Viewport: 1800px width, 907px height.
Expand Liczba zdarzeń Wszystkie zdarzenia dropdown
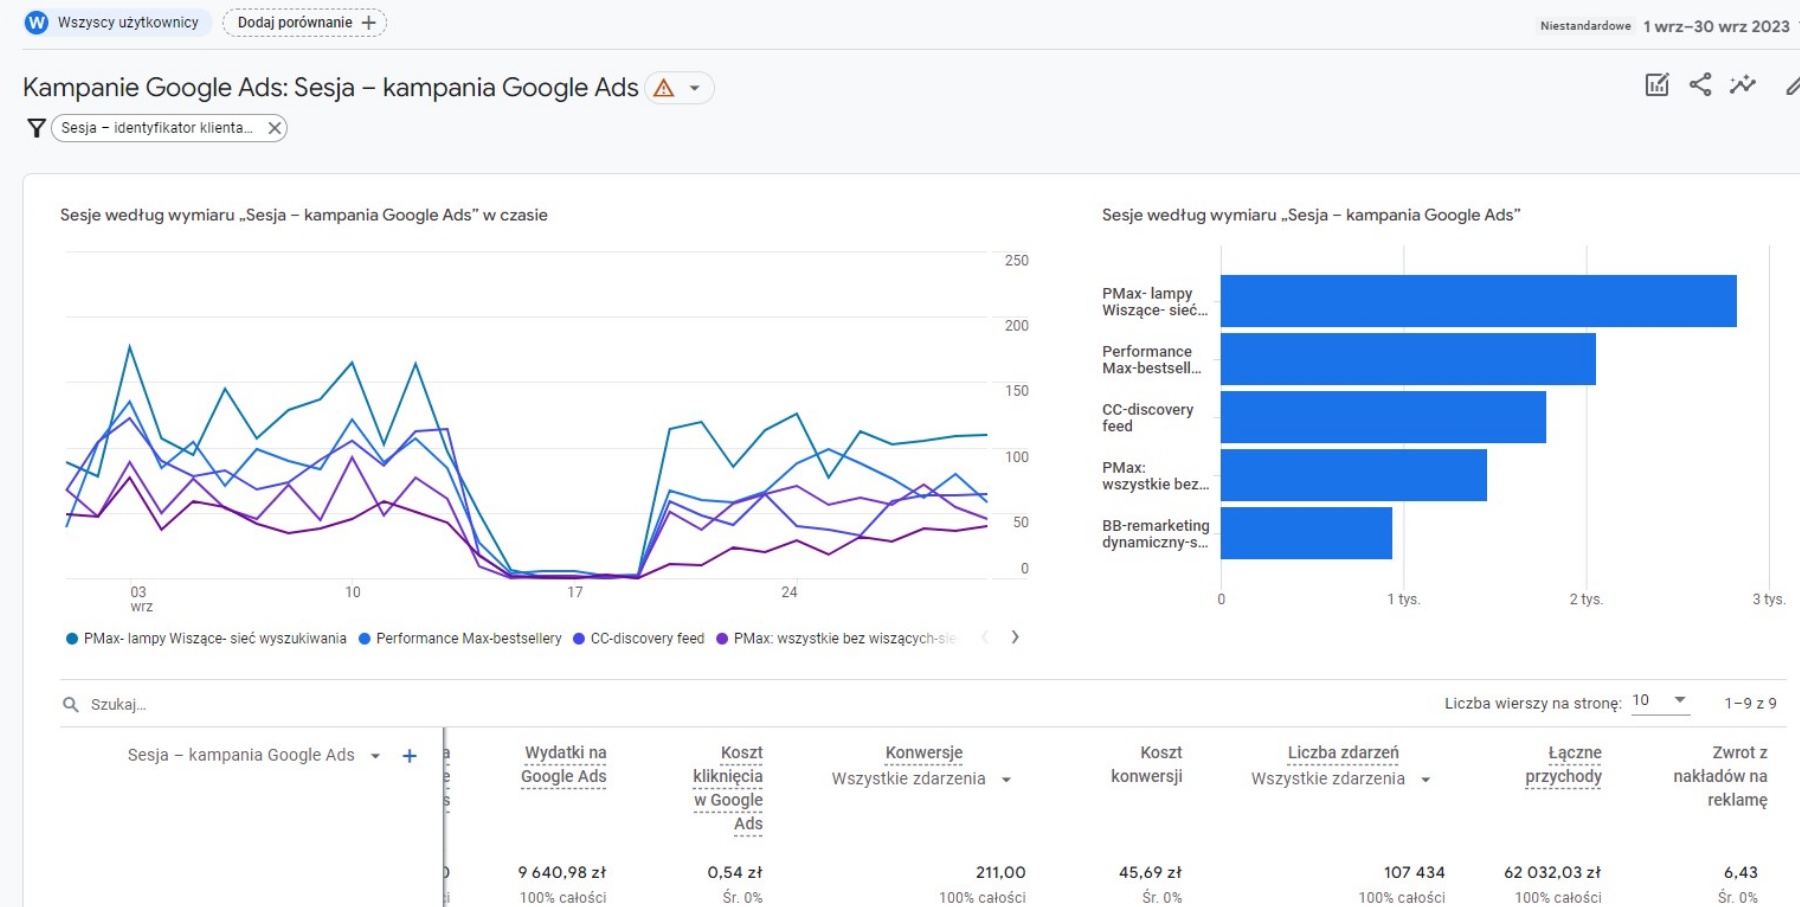coord(1425,780)
